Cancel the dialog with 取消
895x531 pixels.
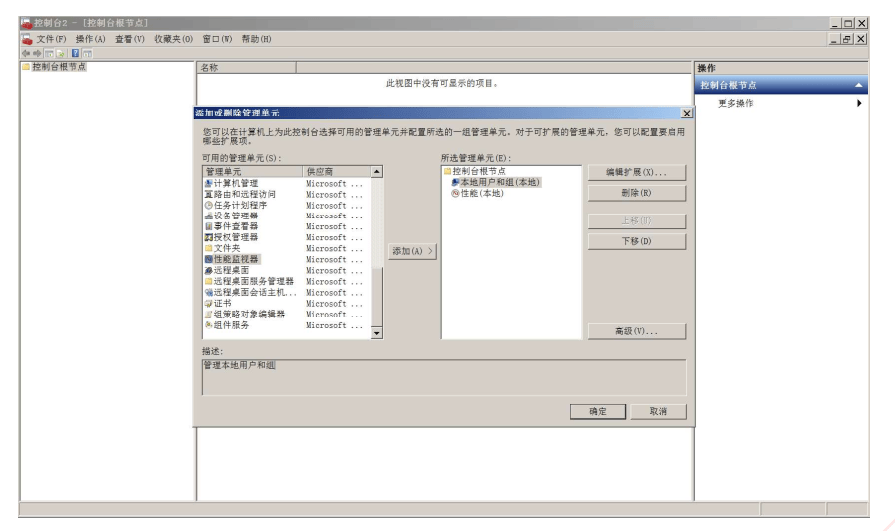coord(658,411)
